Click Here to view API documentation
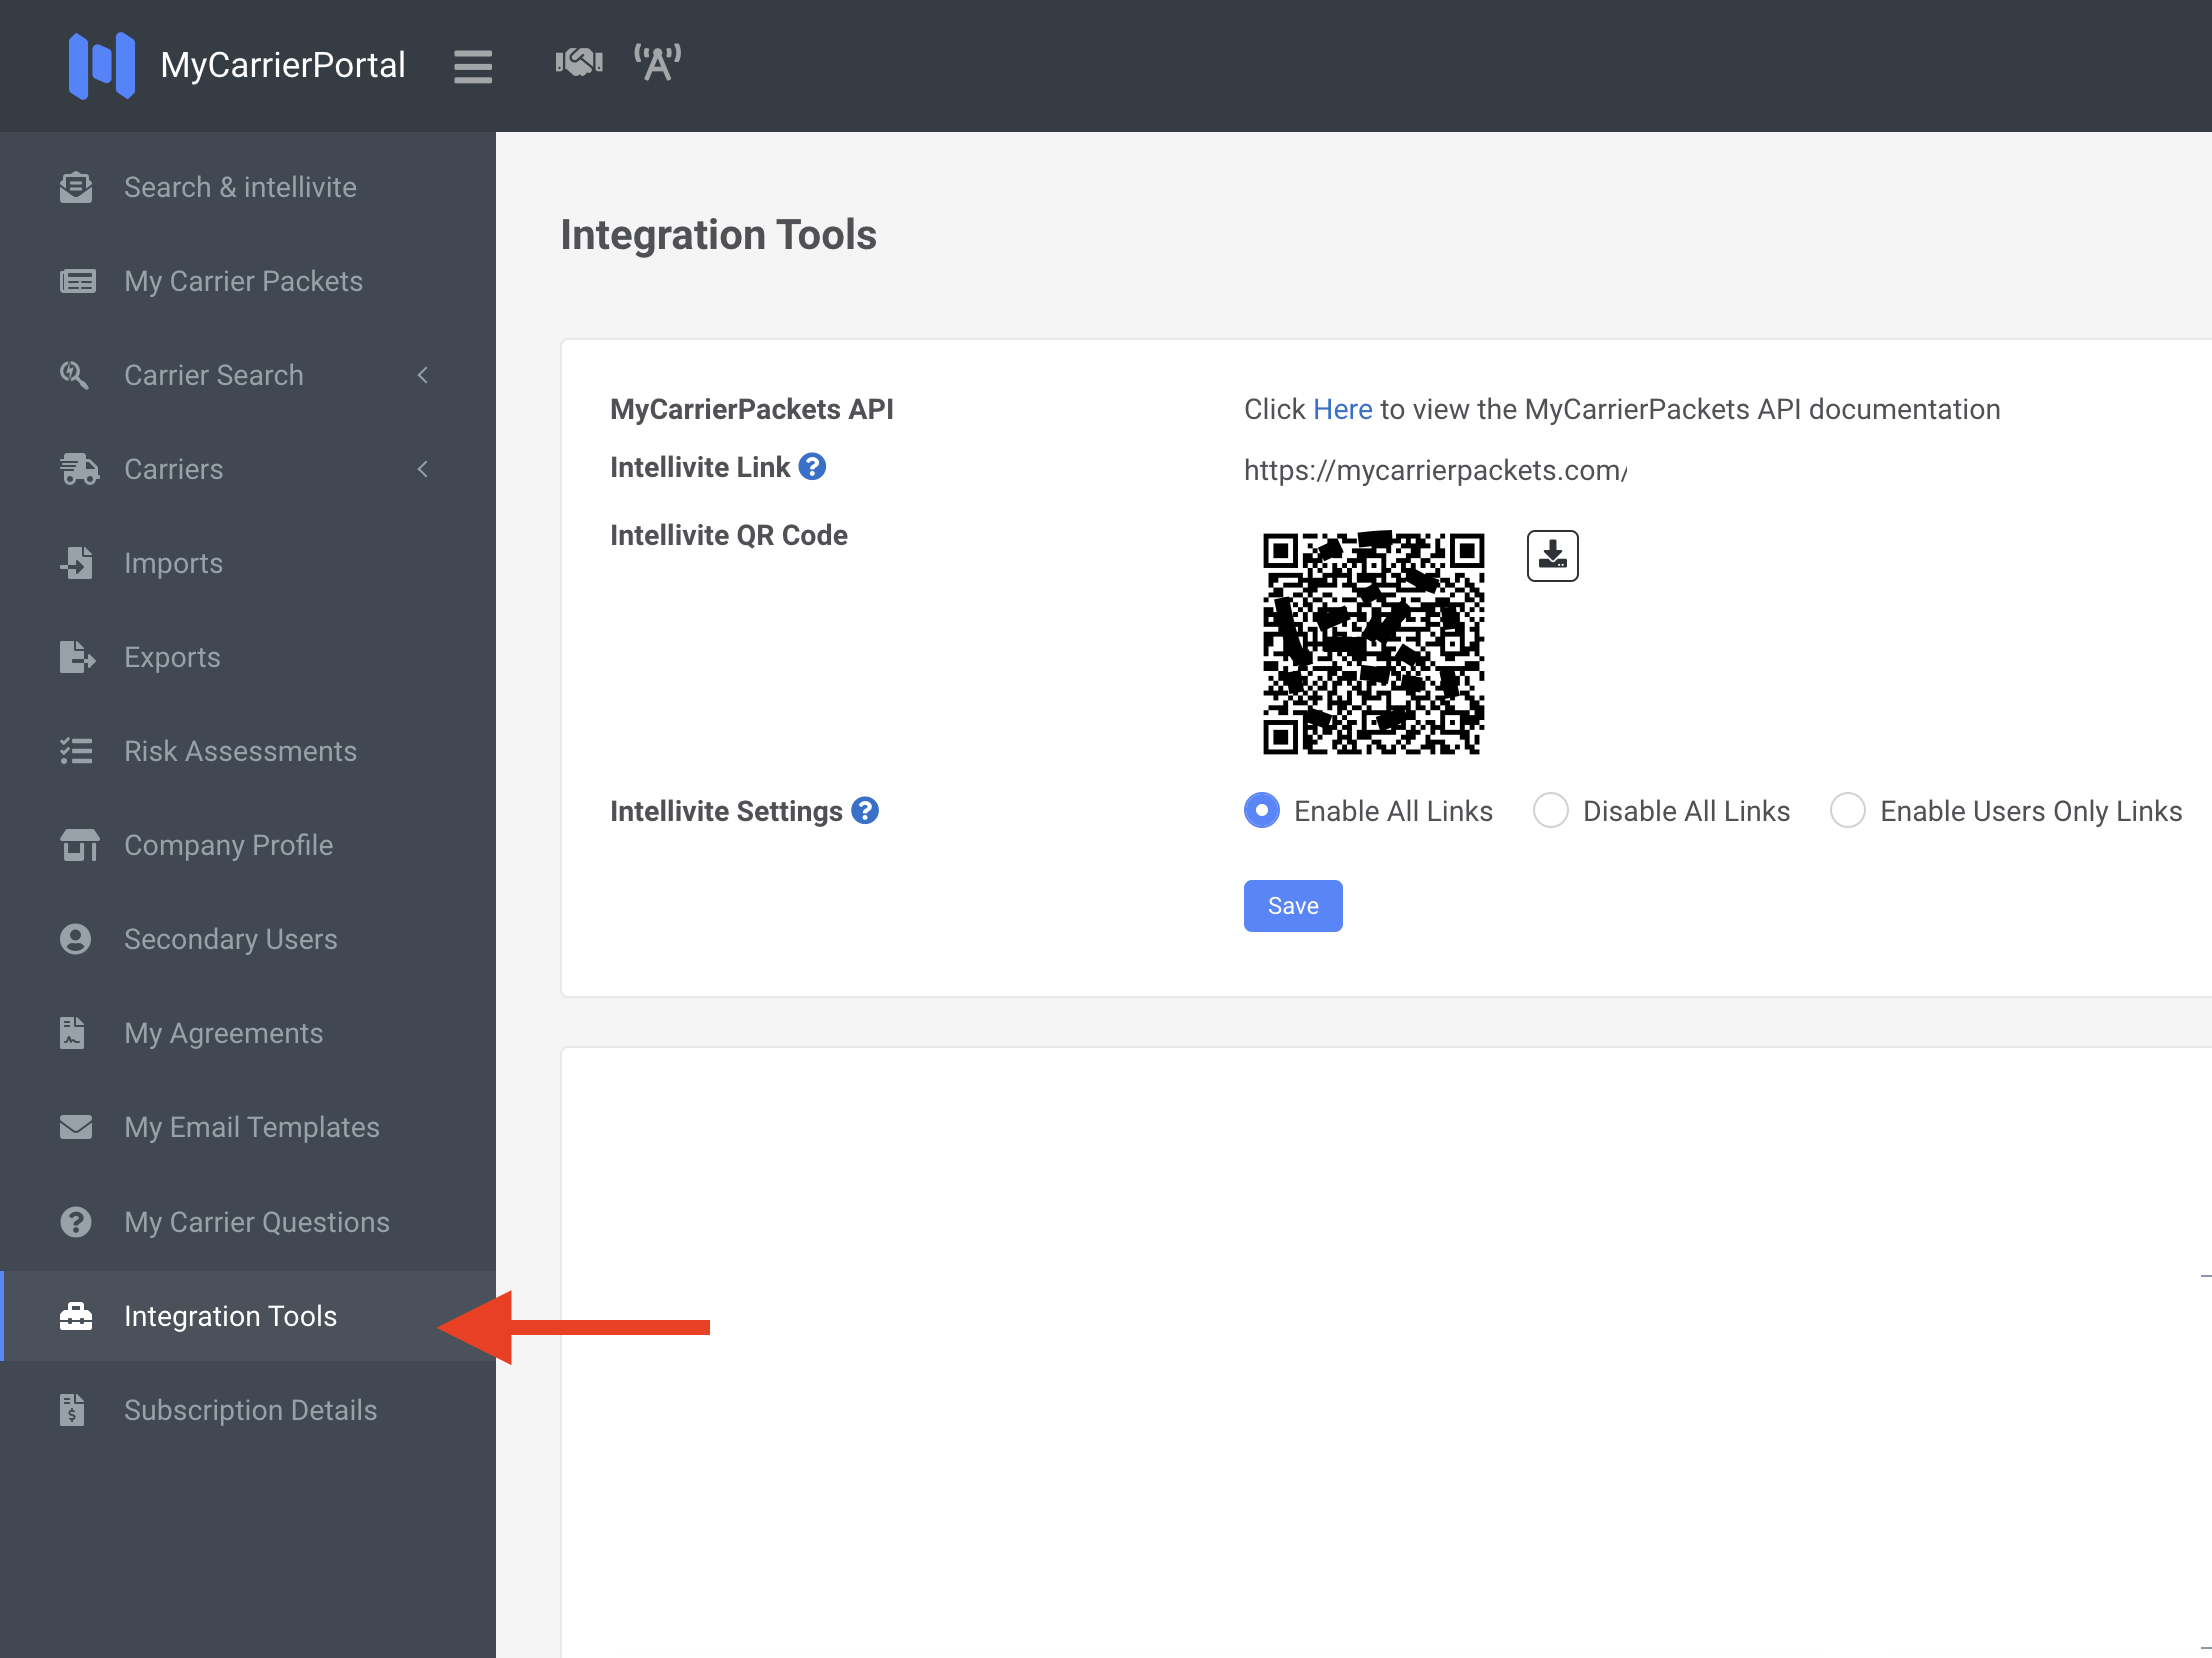The width and height of the screenshot is (2212, 1658). point(1341,409)
